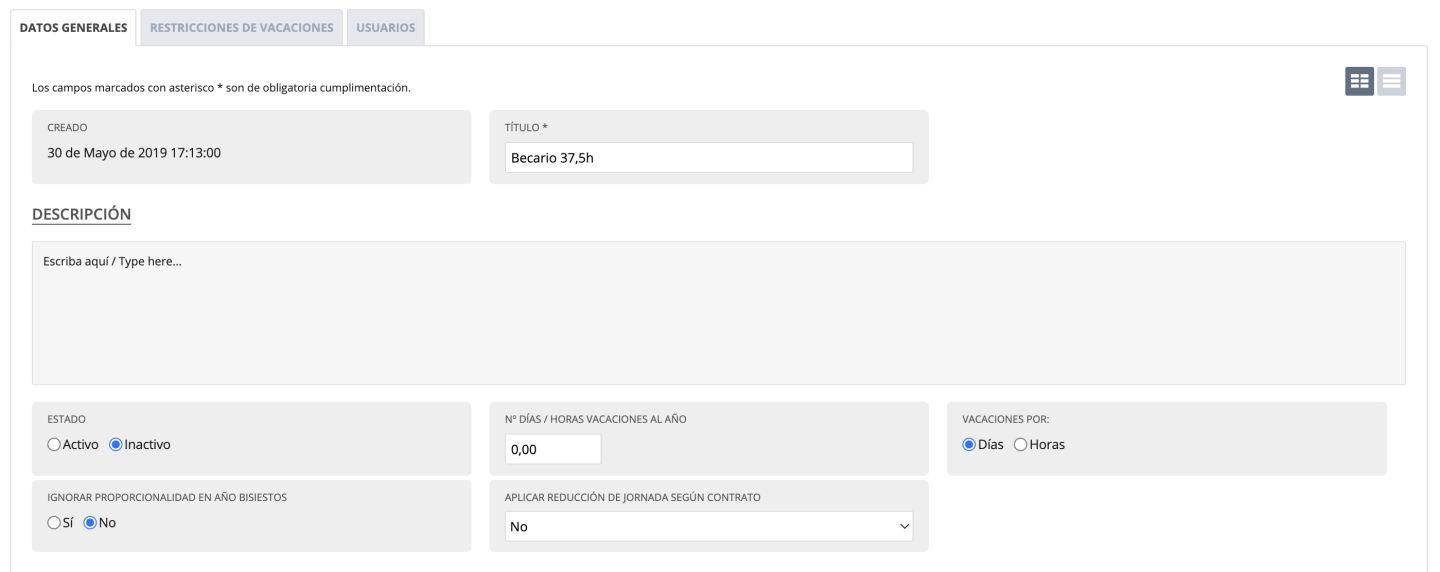1440x572 pixels.
Task: Click the mandatory fields asterisk notice
Action: tap(221, 88)
